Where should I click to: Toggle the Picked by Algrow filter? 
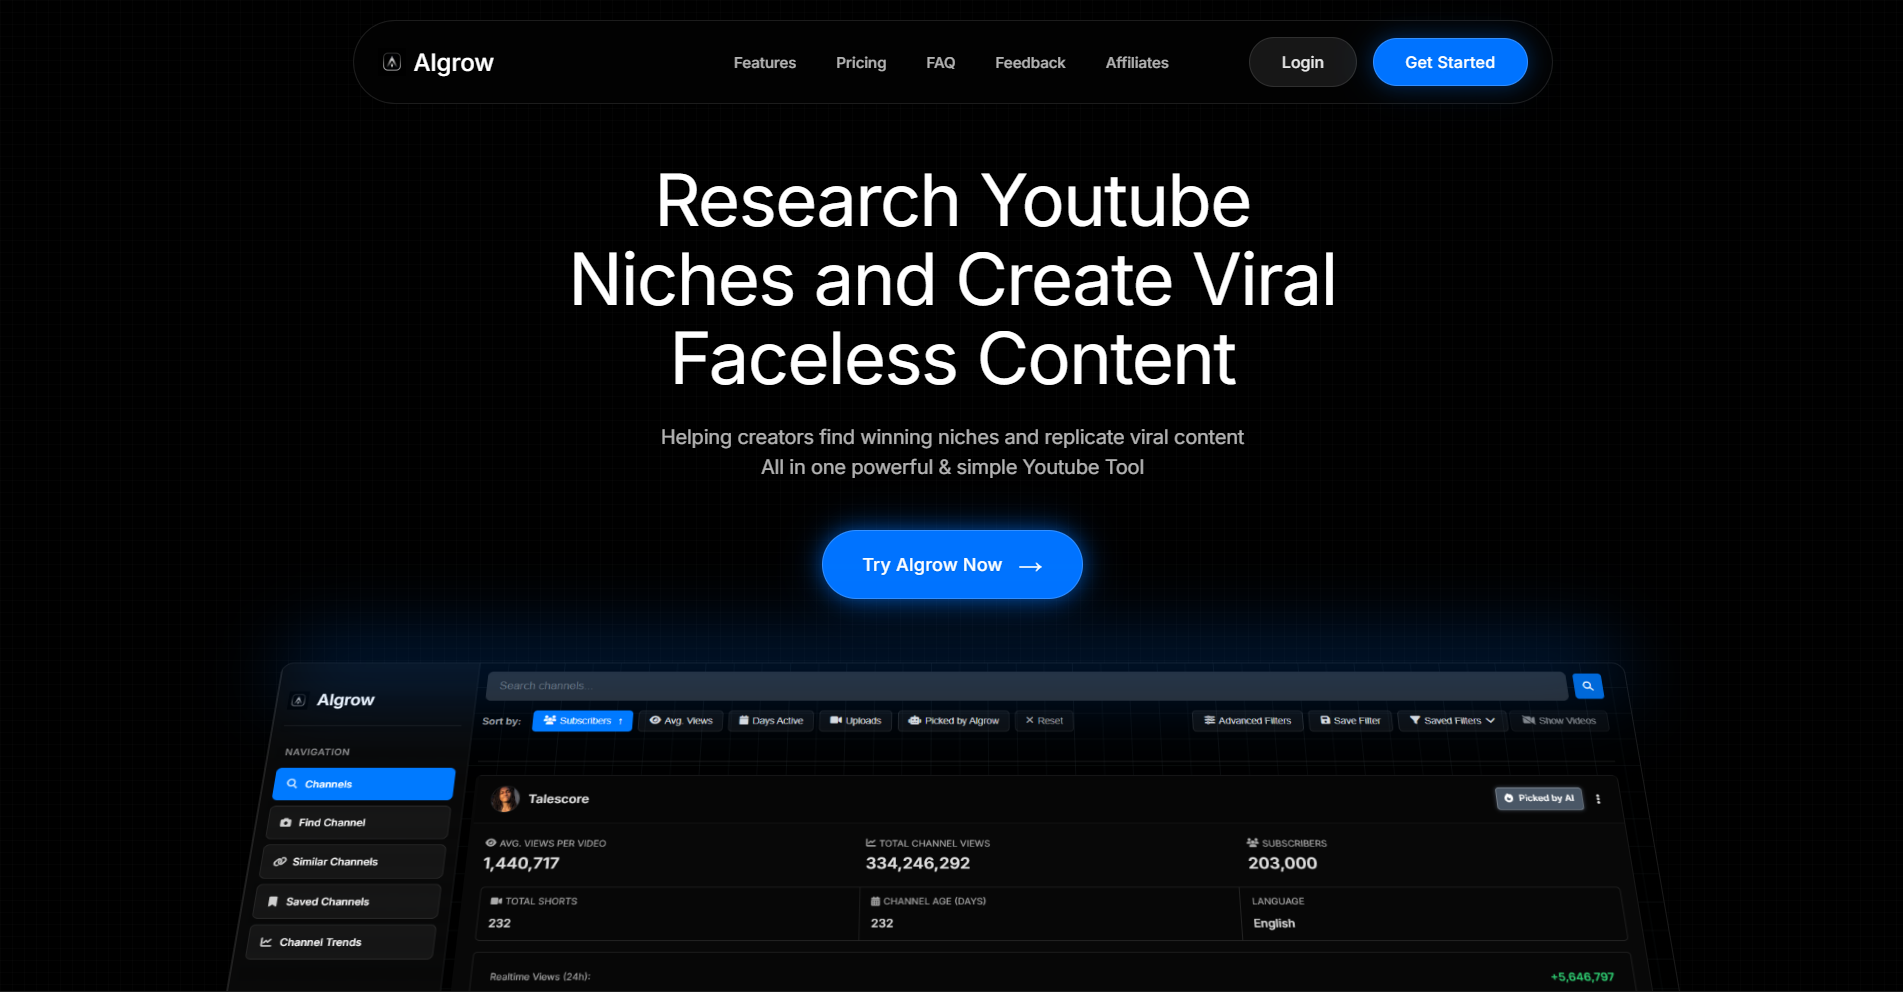click(953, 720)
